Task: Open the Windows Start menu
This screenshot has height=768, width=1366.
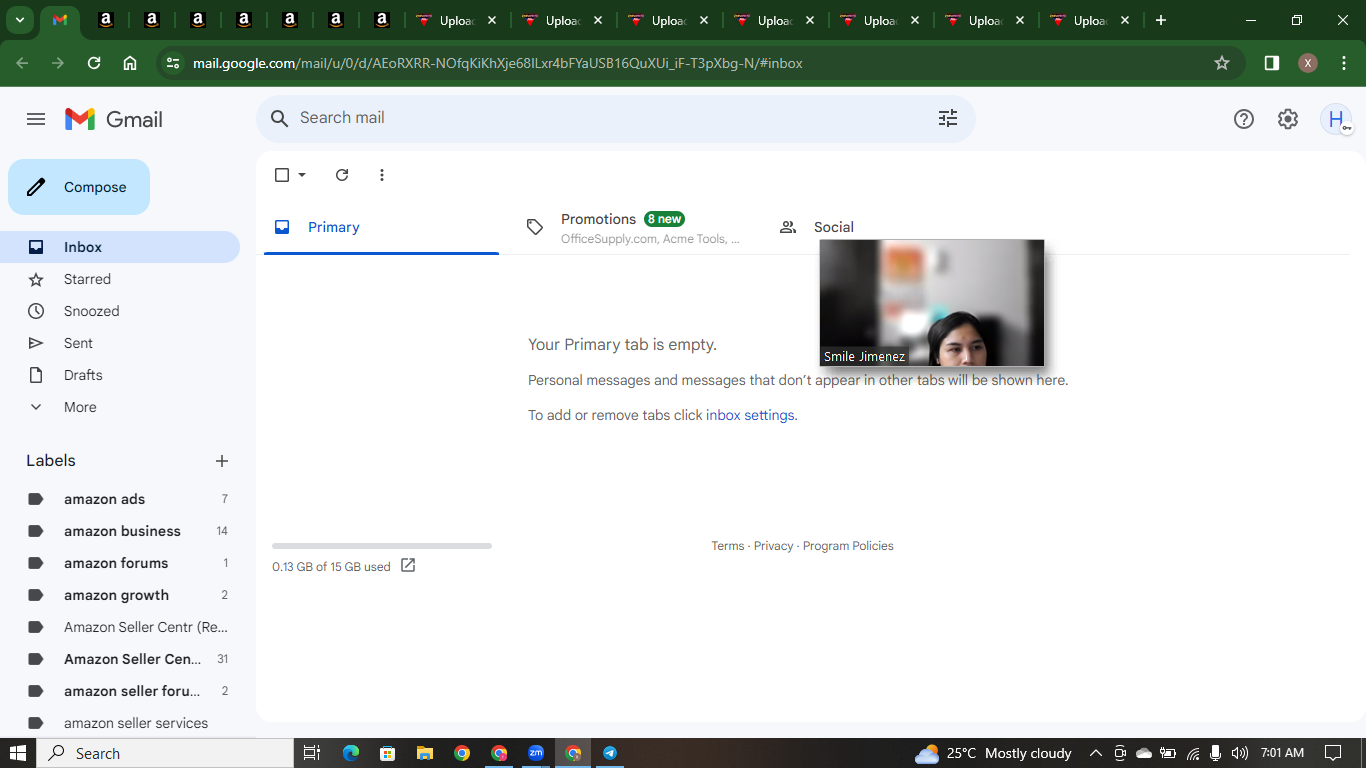Action: tap(18, 753)
